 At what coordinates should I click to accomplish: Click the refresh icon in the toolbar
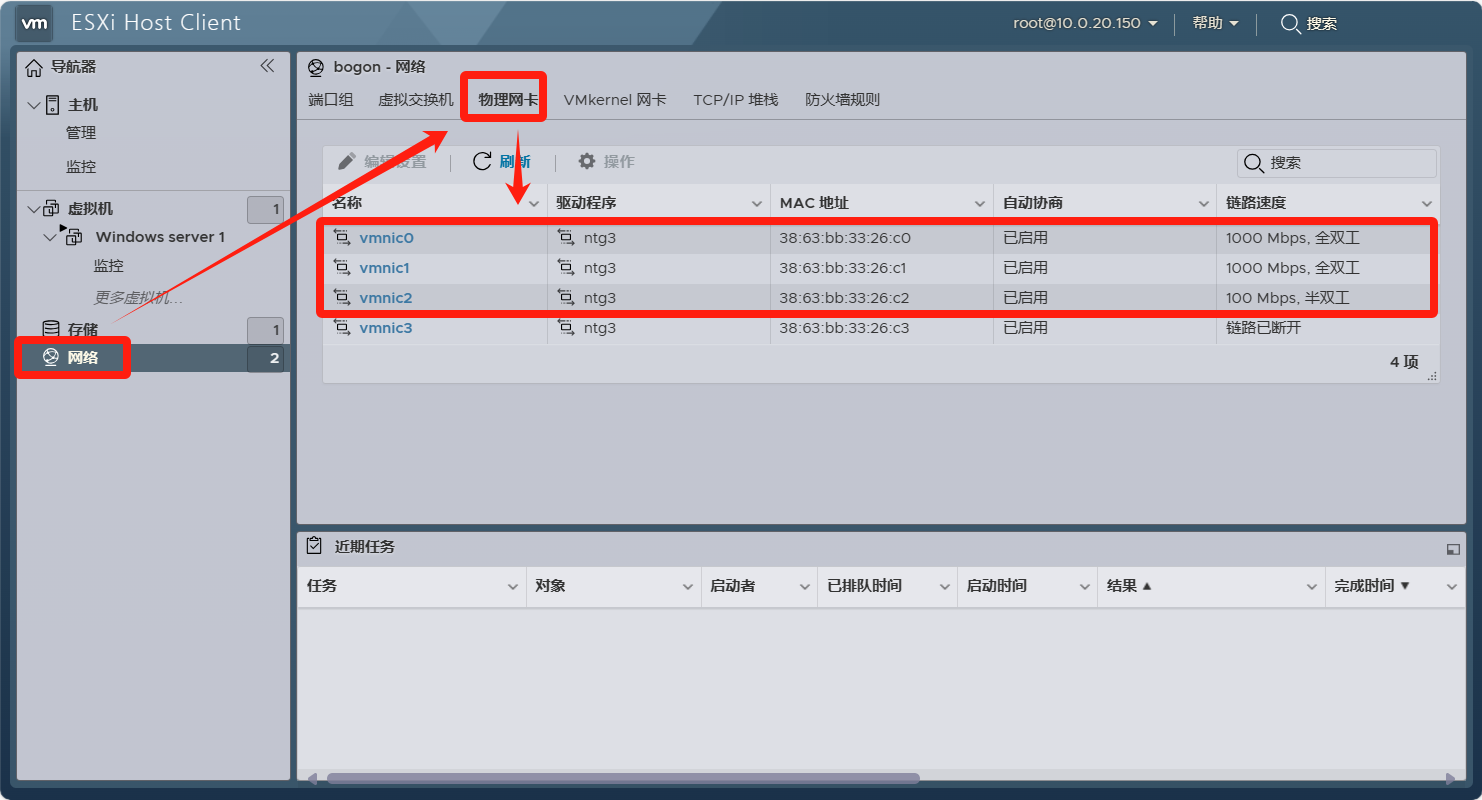482,162
